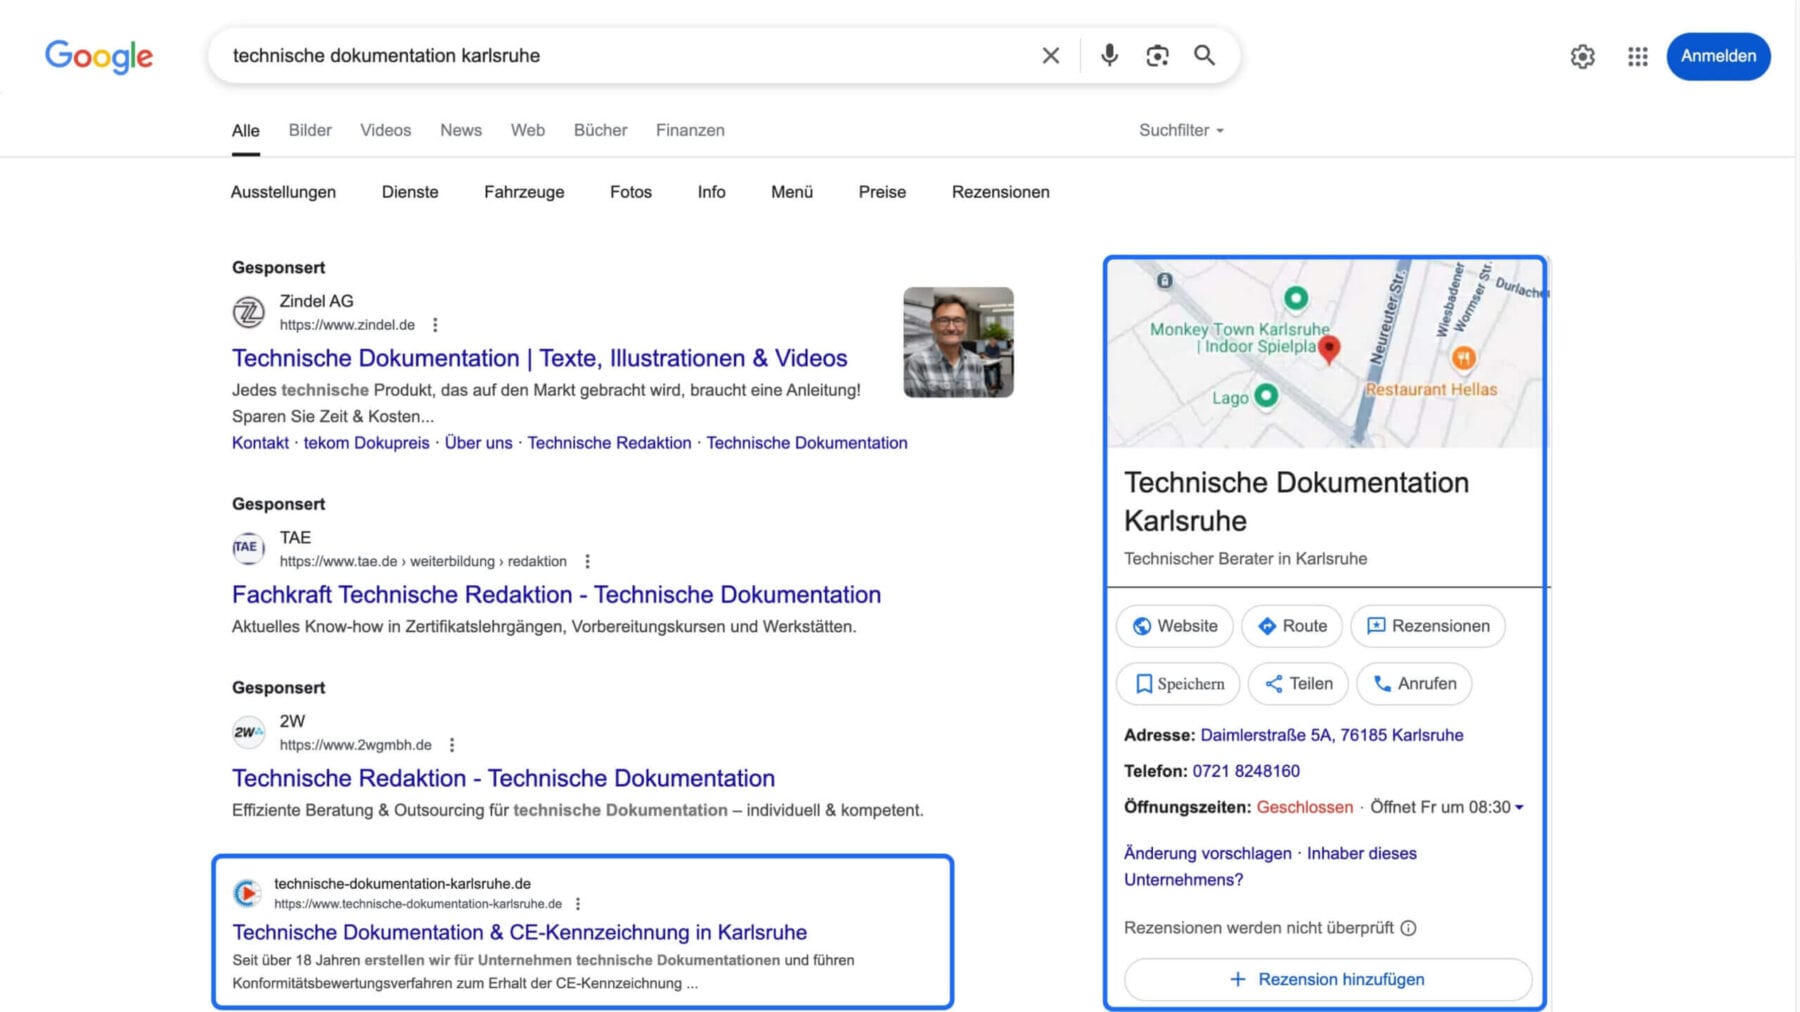Clear the search query with the X icon

pyautogui.click(x=1050, y=56)
